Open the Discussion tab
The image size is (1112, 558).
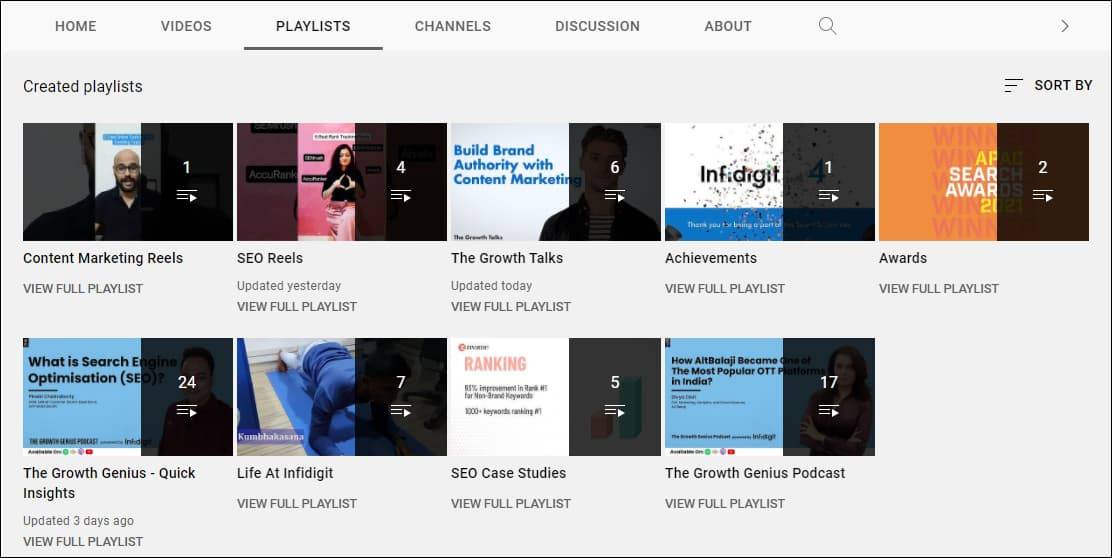(597, 26)
